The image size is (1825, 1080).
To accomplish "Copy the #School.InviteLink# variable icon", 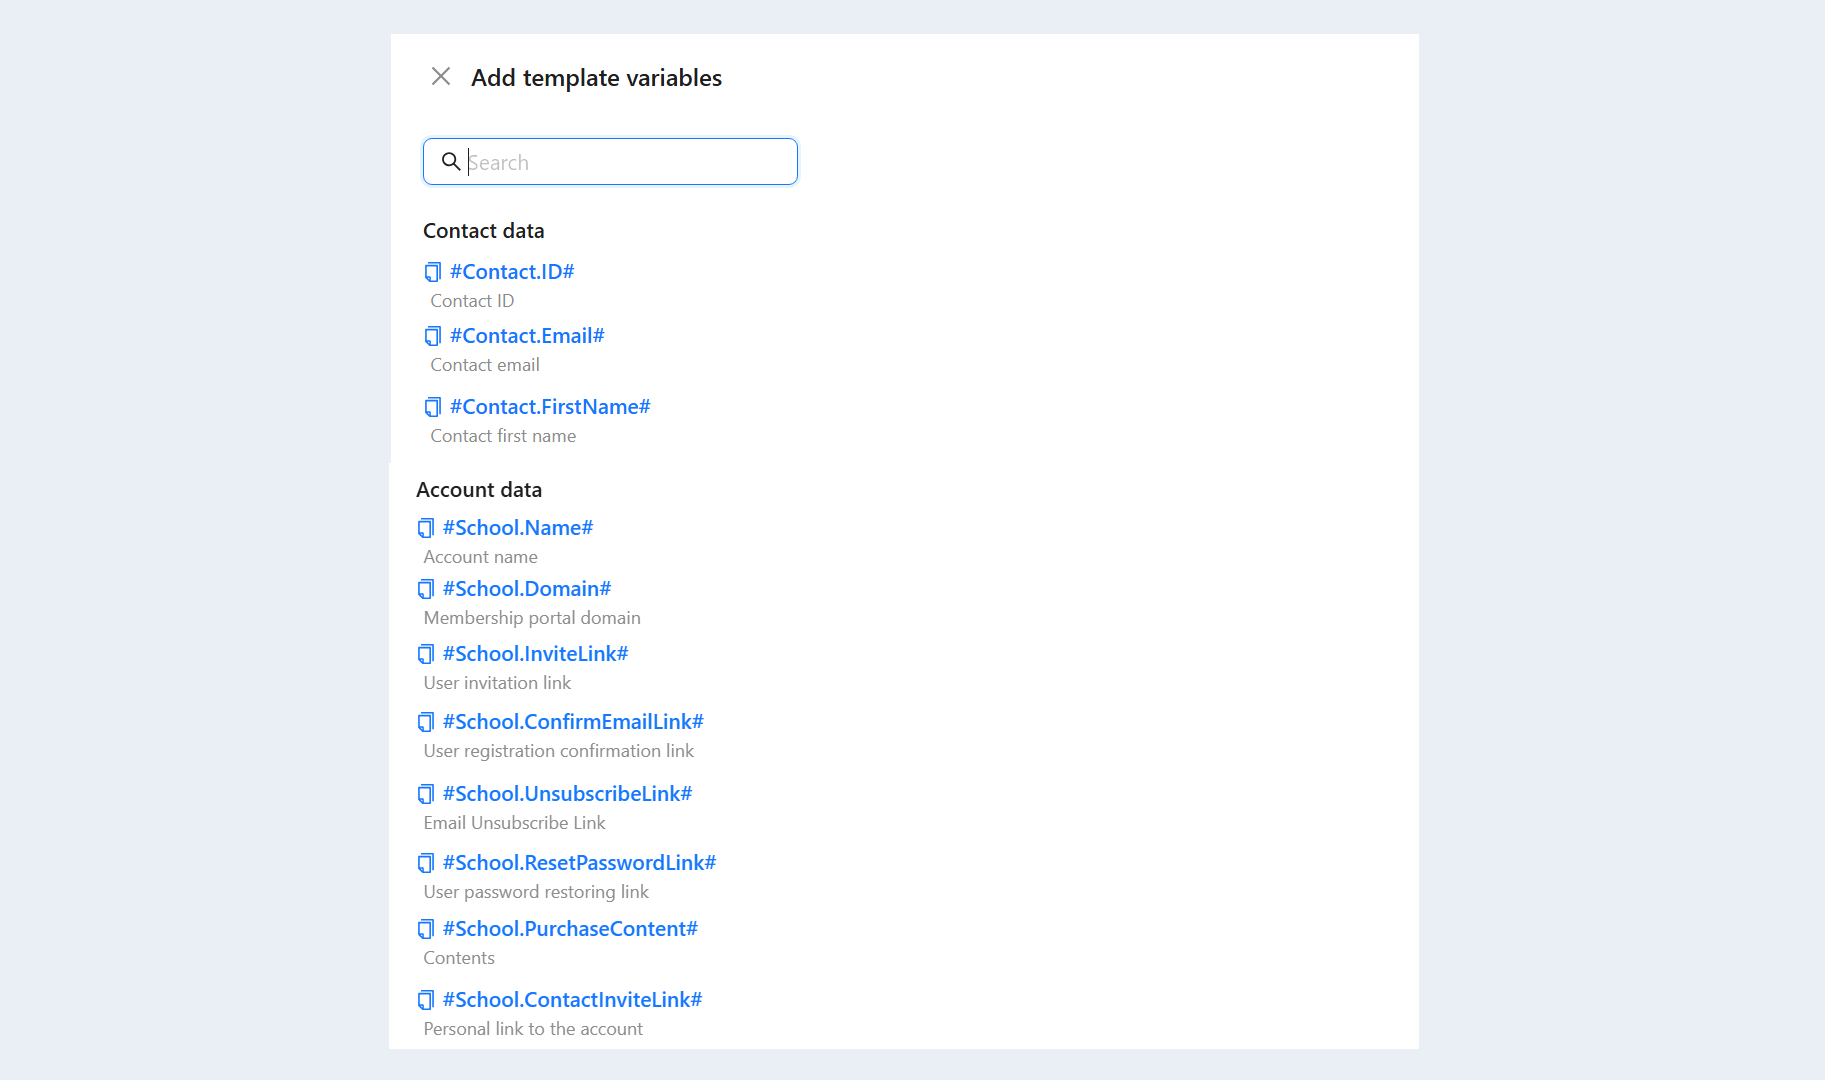I will tap(425, 654).
